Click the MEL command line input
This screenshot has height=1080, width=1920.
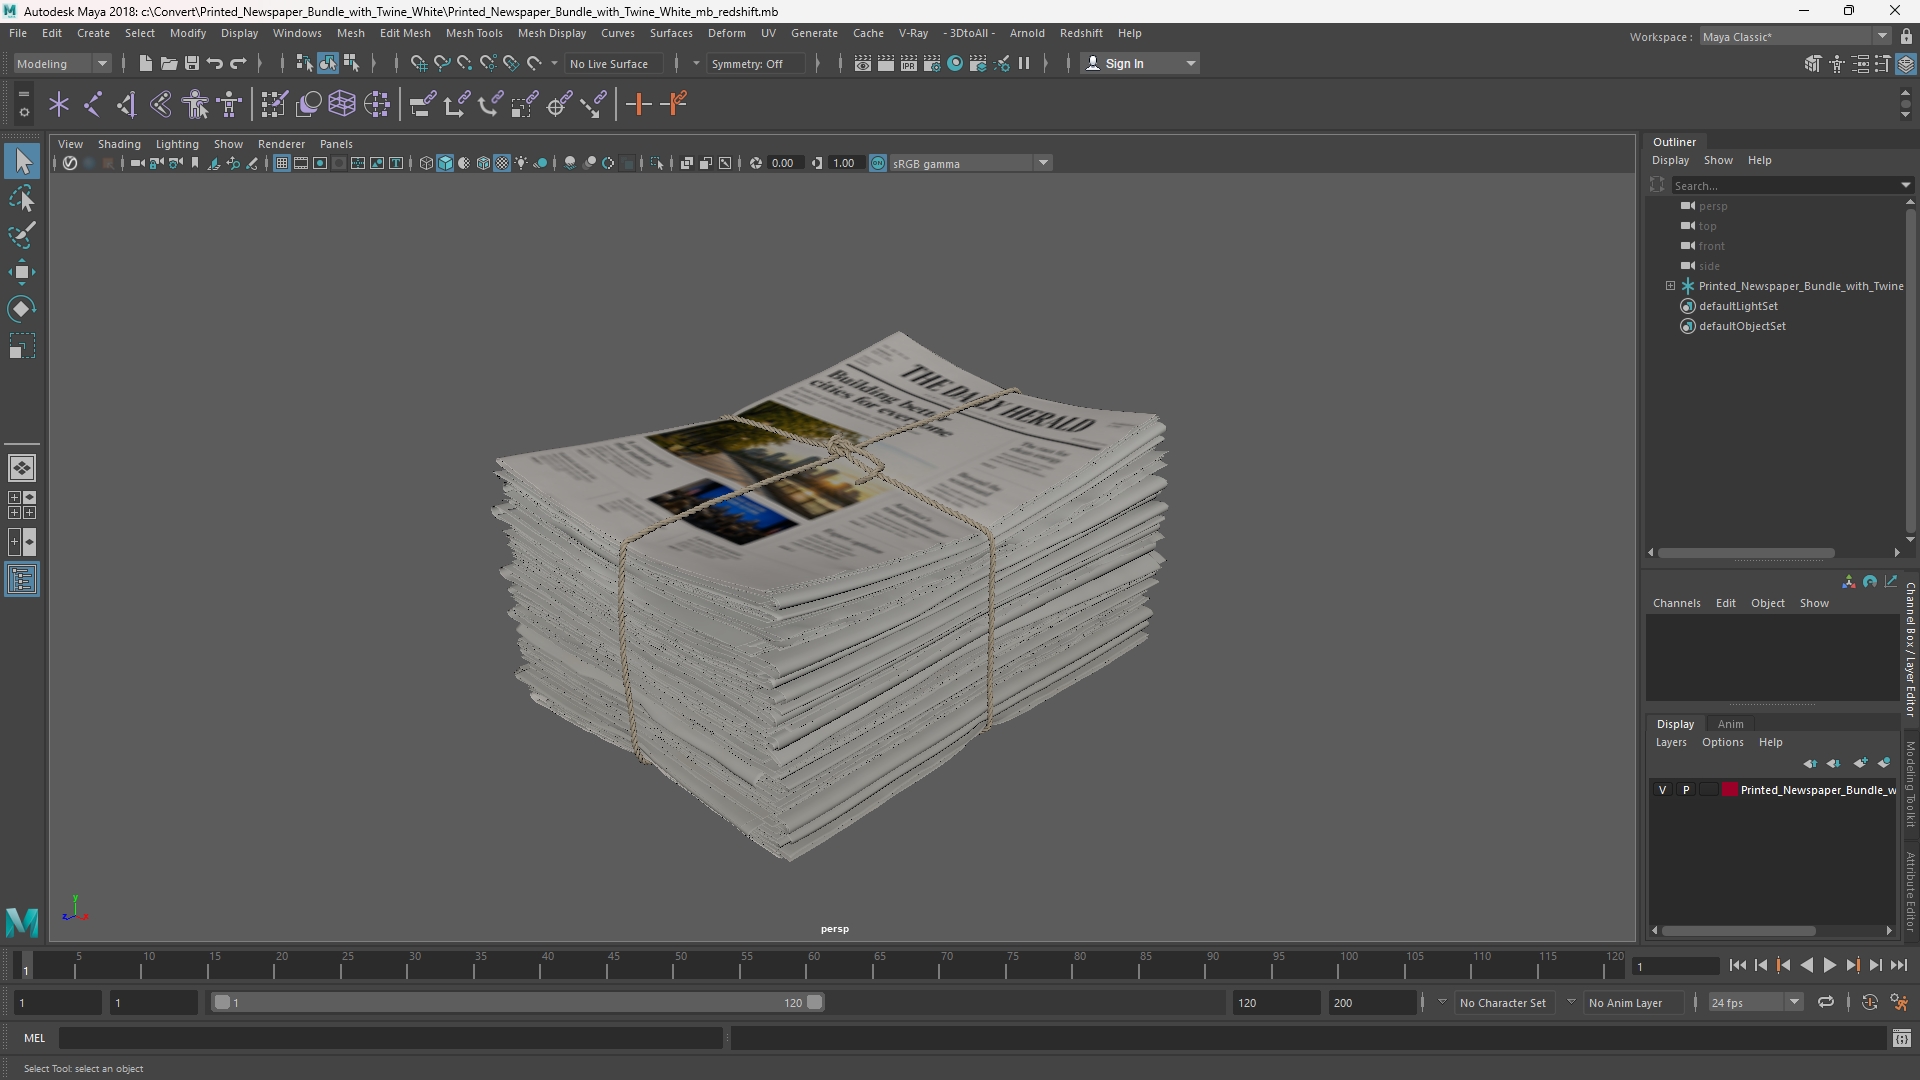point(390,1038)
